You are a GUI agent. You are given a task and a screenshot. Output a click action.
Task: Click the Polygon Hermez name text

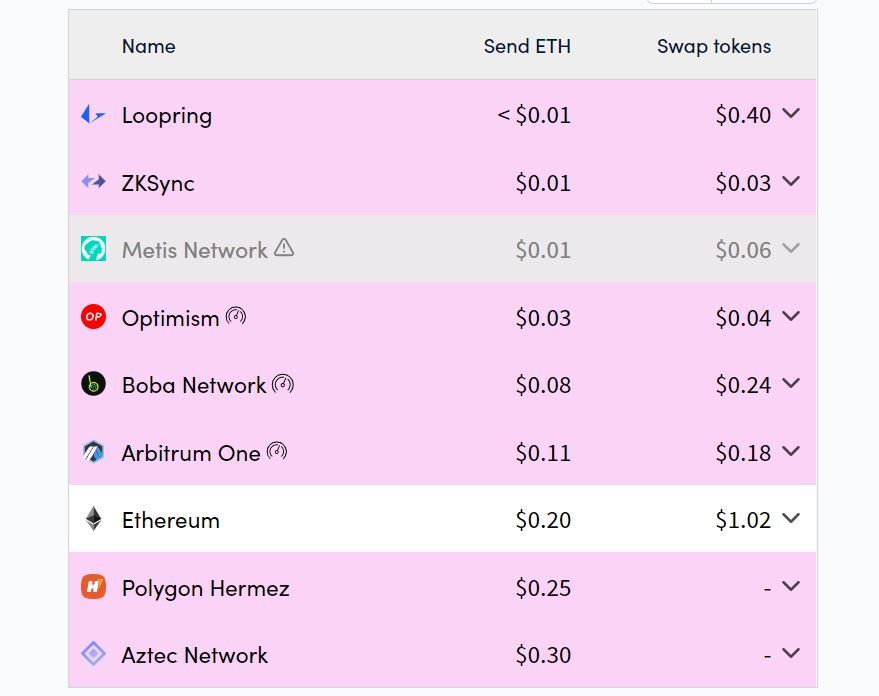(x=205, y=588)
